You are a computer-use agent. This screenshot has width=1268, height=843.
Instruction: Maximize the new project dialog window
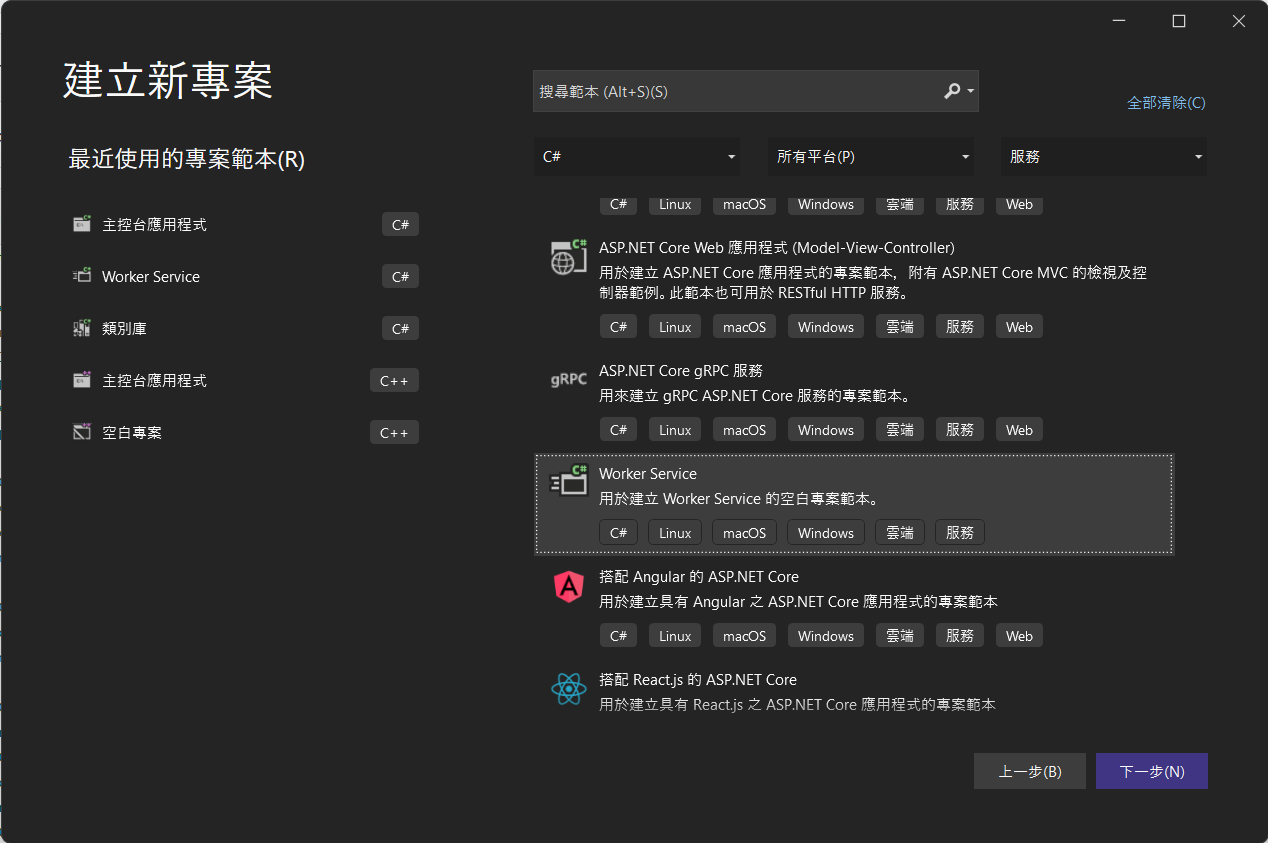1179,21
